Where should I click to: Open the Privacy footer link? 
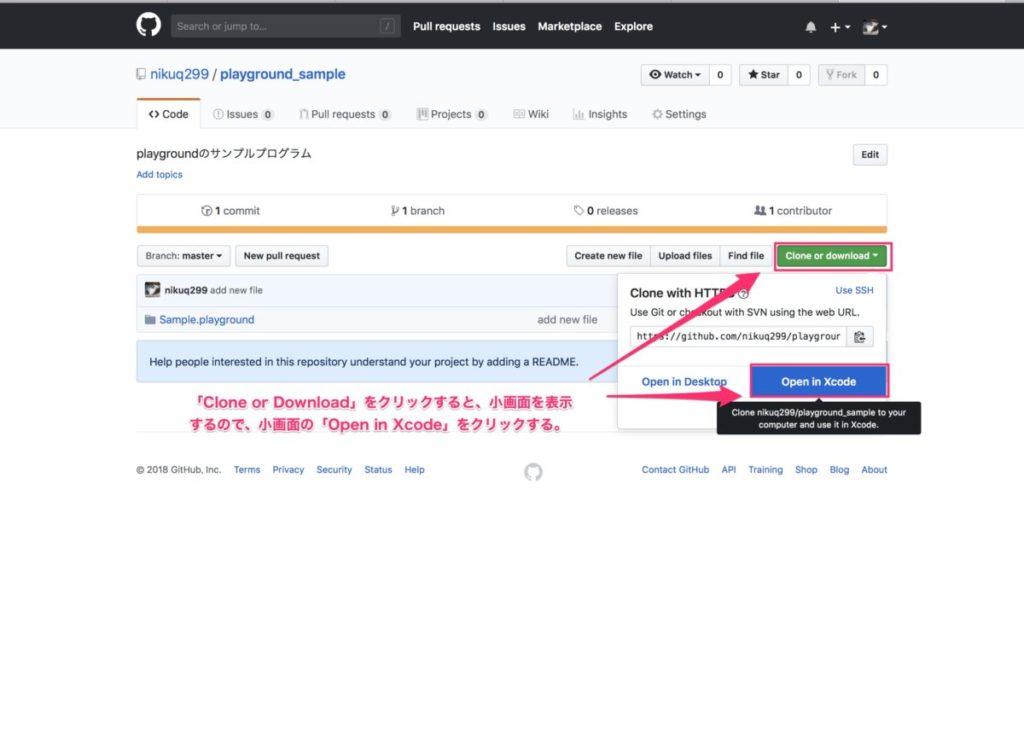tap(288, 469)
